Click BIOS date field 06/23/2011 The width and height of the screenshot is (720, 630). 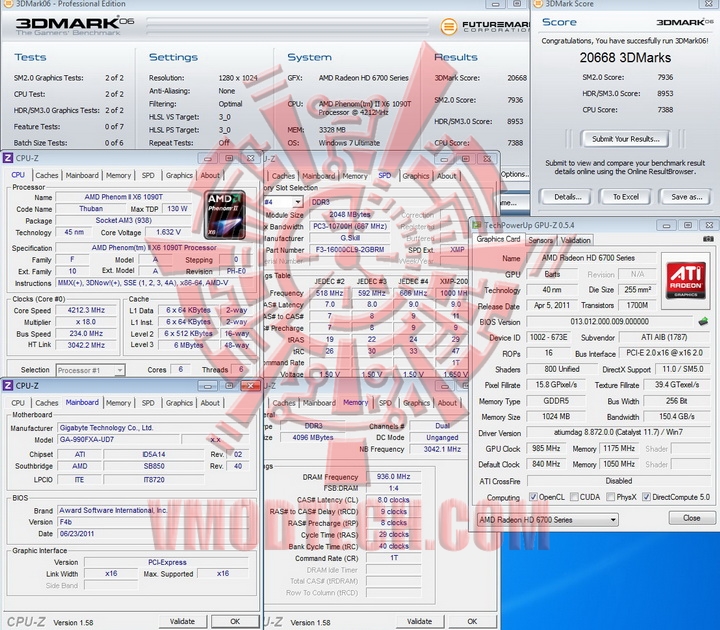pyautogui.click(x=153, y=534)
